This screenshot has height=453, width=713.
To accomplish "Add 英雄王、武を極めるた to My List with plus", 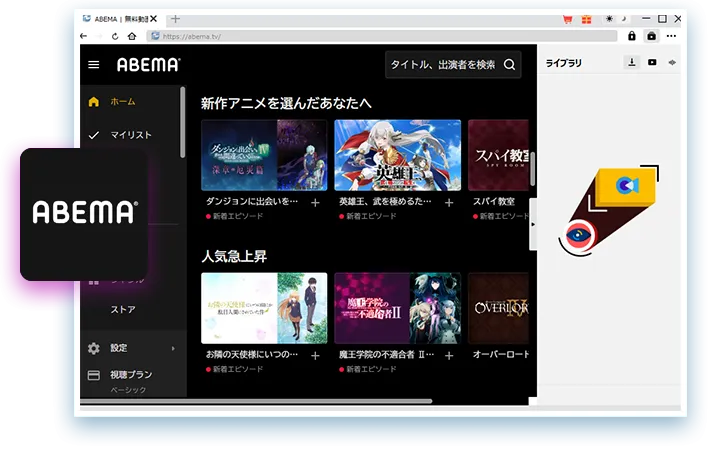I will (x=449, y=203).
